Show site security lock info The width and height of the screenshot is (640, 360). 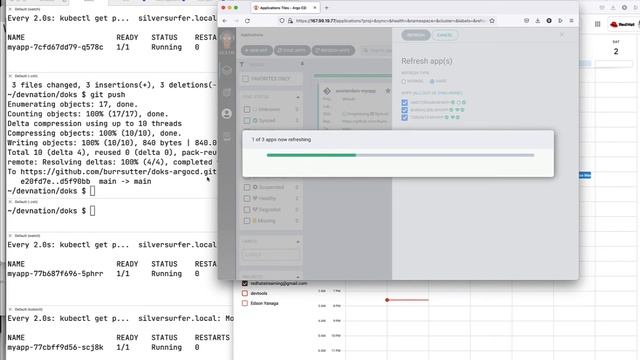290,21
